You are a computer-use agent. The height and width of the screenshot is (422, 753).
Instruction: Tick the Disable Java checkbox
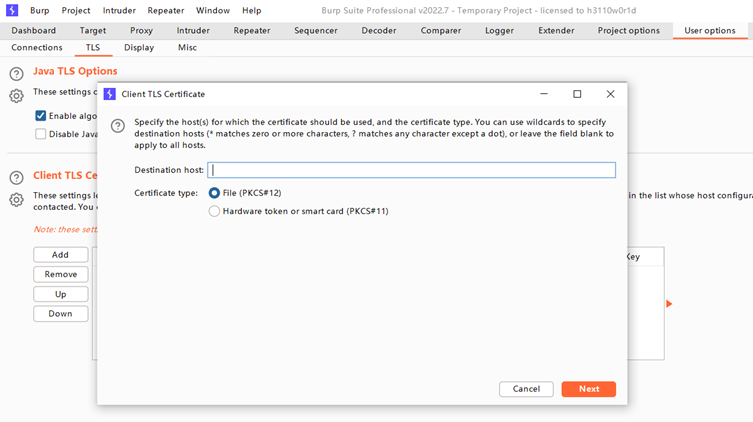click(40, 134)
